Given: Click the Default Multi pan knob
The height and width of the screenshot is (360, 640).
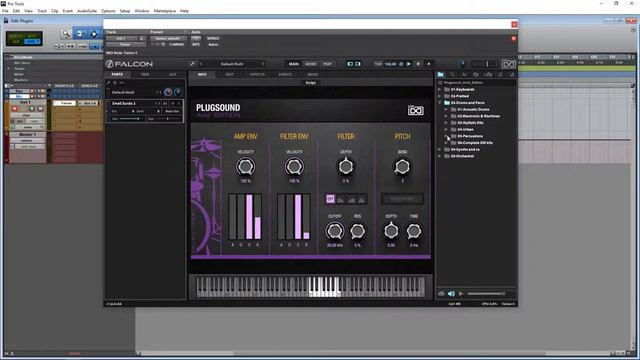Looking at the screenshot, I should [178, 92].
